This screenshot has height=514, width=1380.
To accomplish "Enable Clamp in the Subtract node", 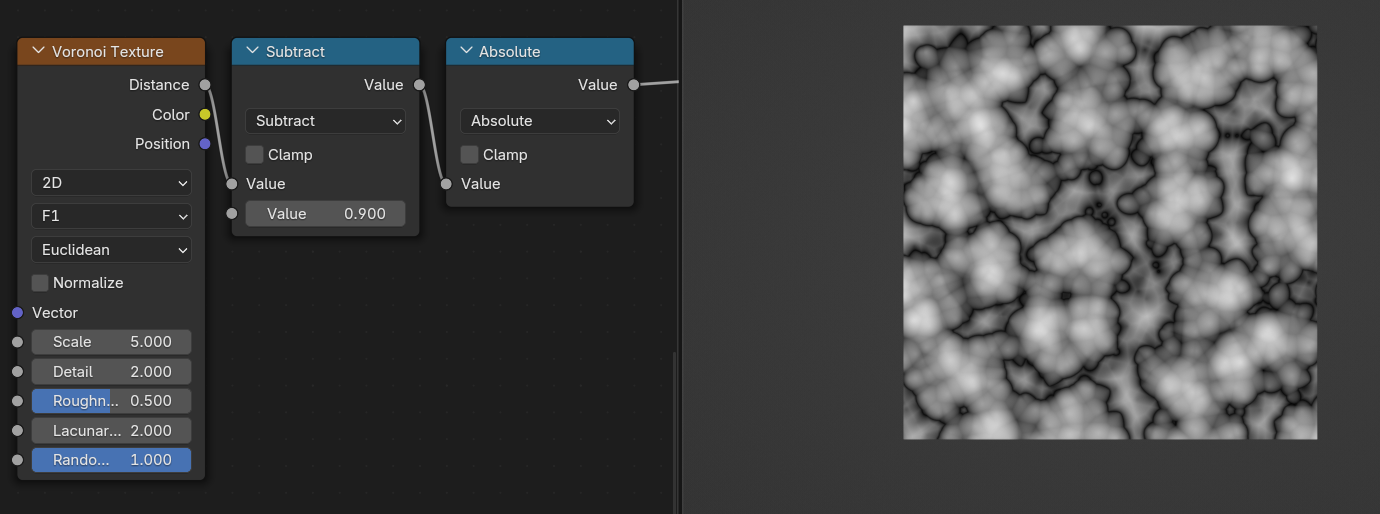I will (254, 155).
